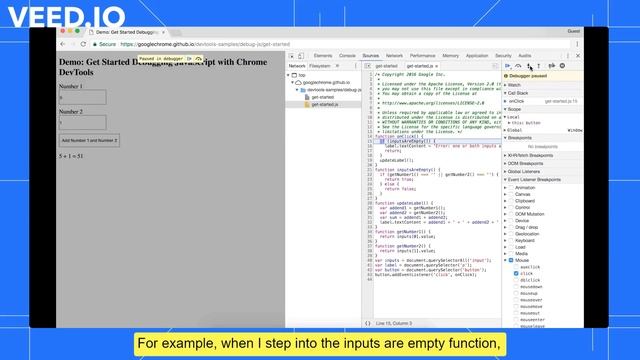This screenshot has height=360, width=640.
Task: Click line number 20 in code gutter
Action: pyautogui.click(x=370, y=165)
